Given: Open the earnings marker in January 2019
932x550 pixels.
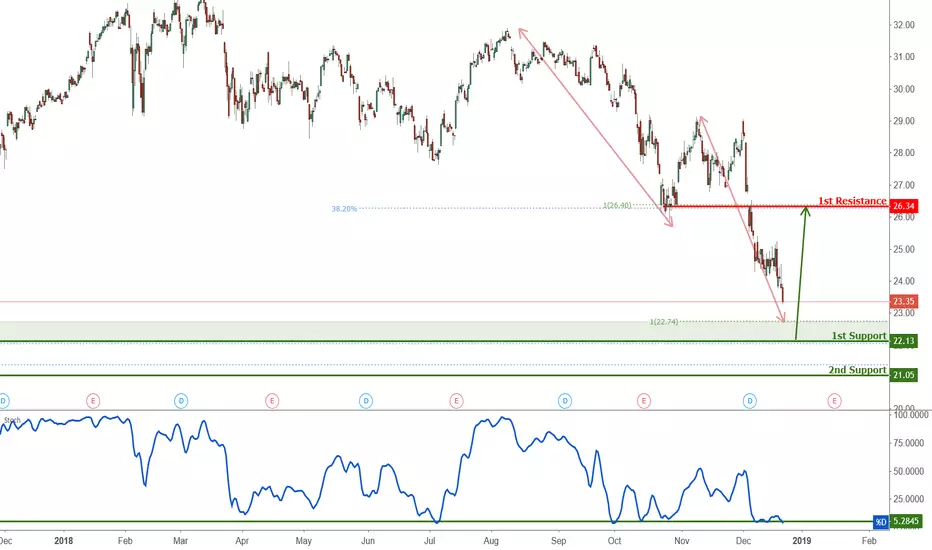Looking at the screenshot, I should click(835, 401).
